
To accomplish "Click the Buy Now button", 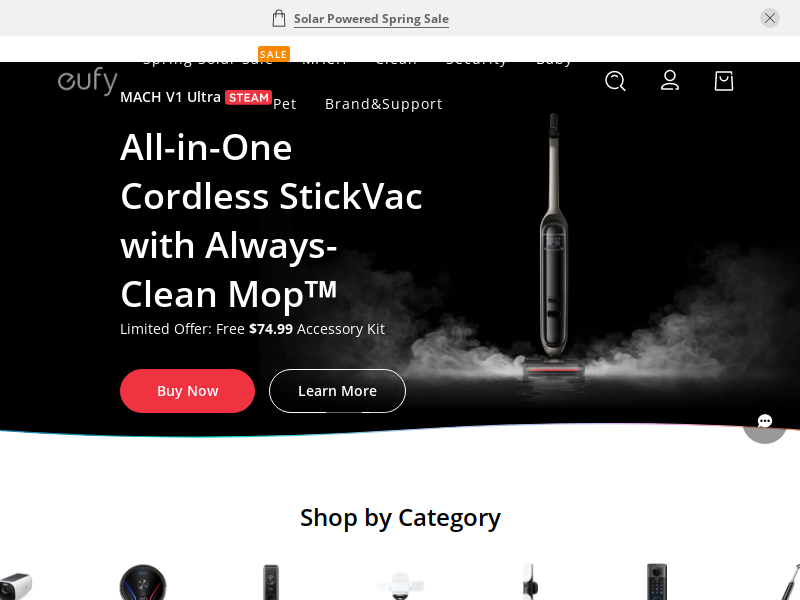I will point(187,391).
